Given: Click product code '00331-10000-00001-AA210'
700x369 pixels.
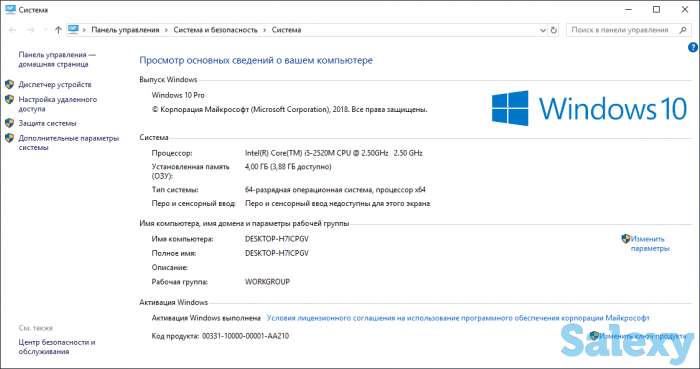Looking at the screenshot, I should point(246,336).
